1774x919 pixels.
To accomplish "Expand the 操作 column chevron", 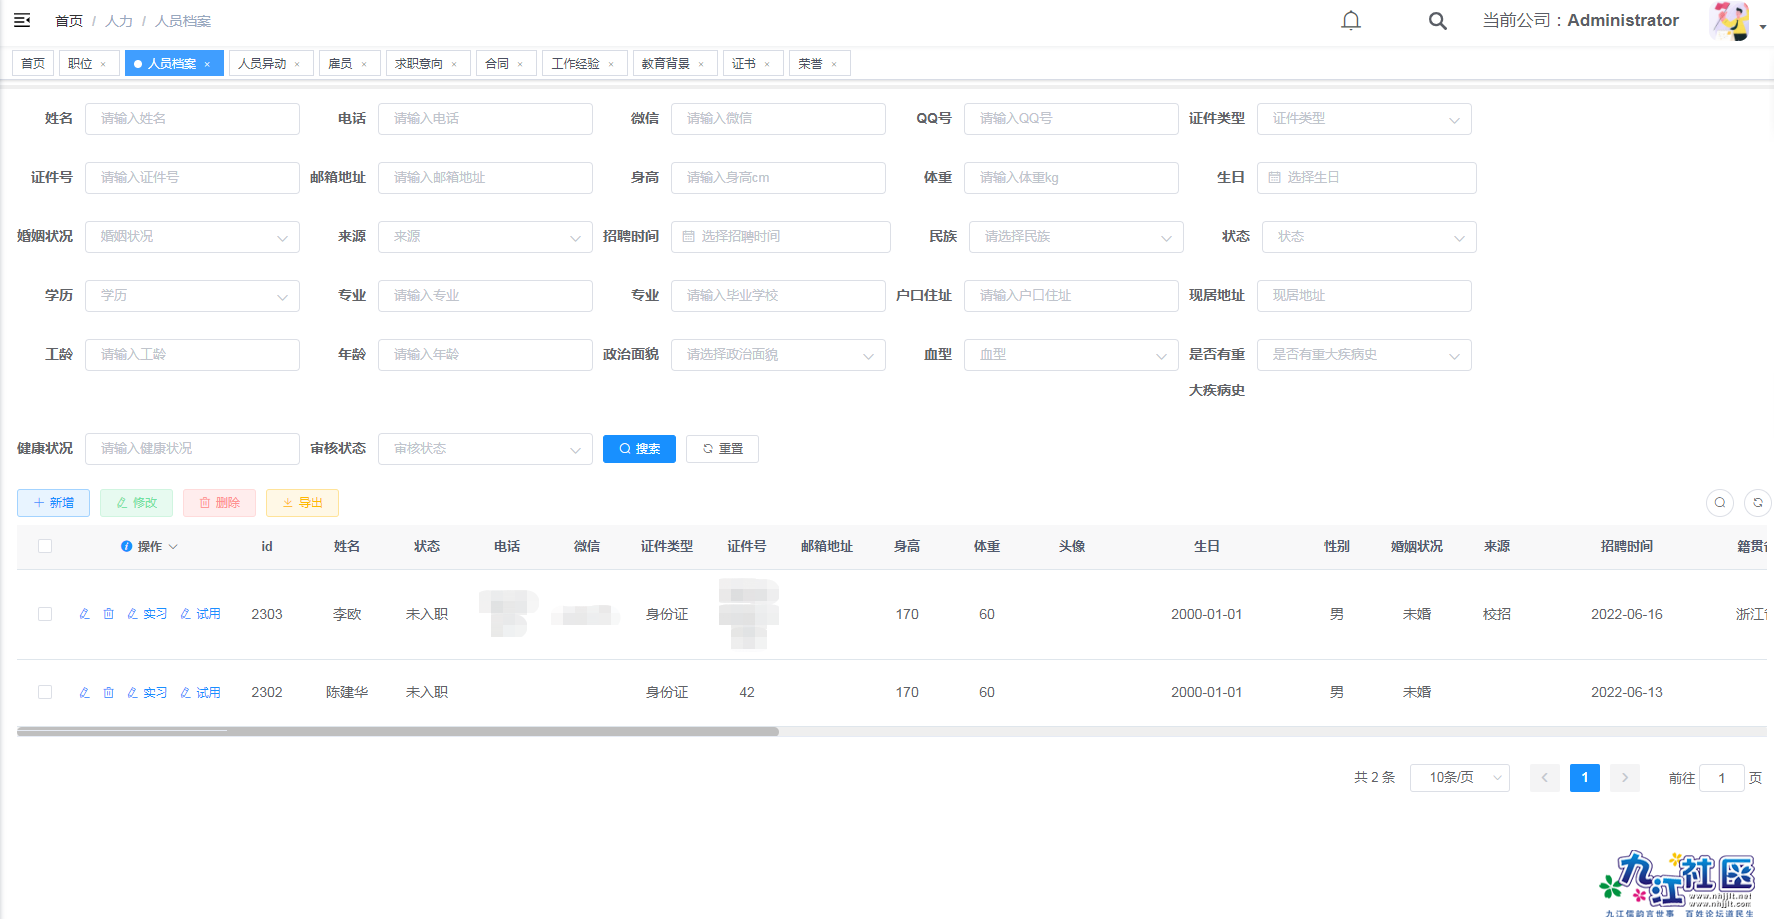I will point(174,546).
